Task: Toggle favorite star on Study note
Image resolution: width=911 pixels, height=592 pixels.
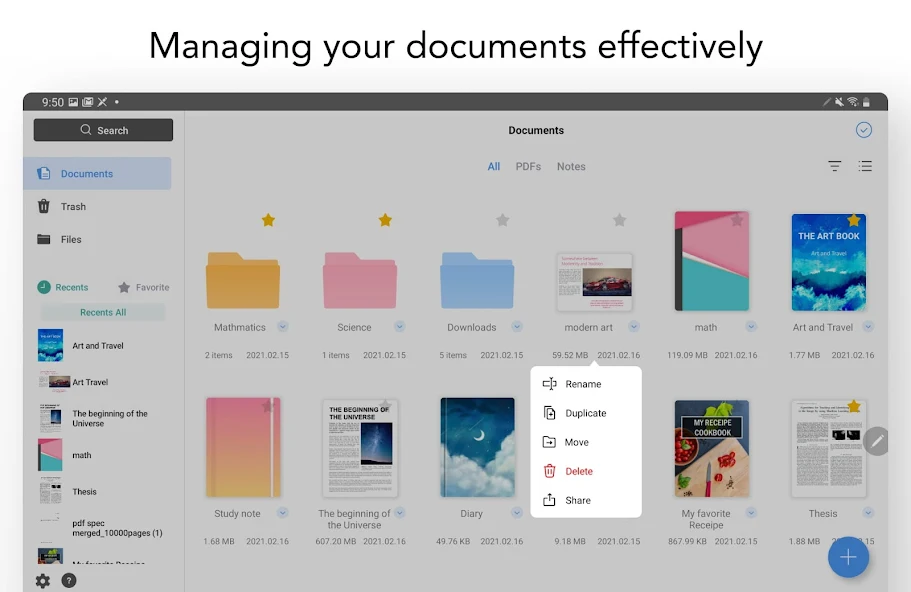Action: click(x=268, y=406)
